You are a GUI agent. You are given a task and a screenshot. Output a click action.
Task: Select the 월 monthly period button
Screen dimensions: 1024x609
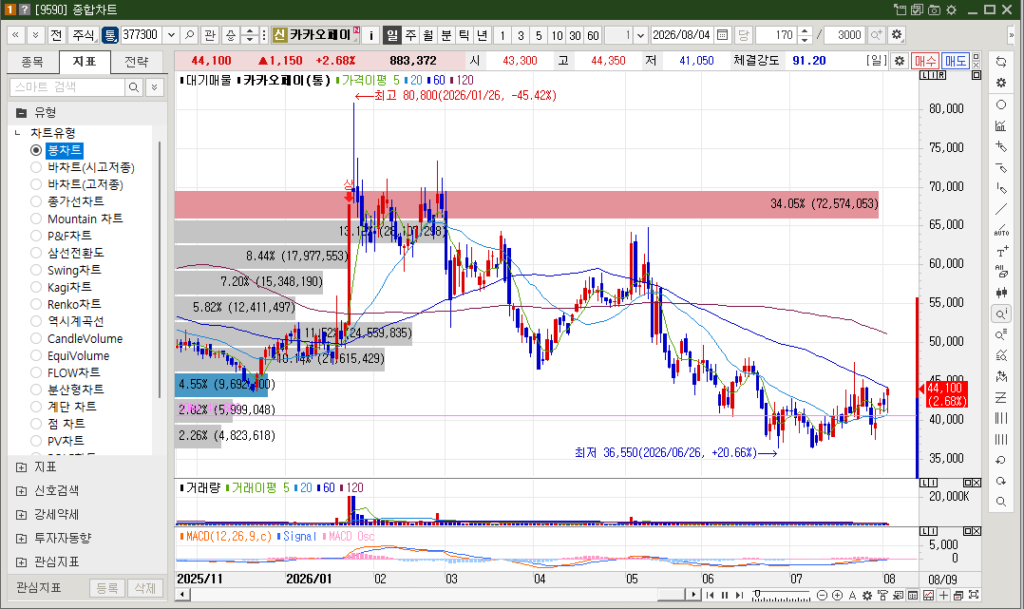428,35
